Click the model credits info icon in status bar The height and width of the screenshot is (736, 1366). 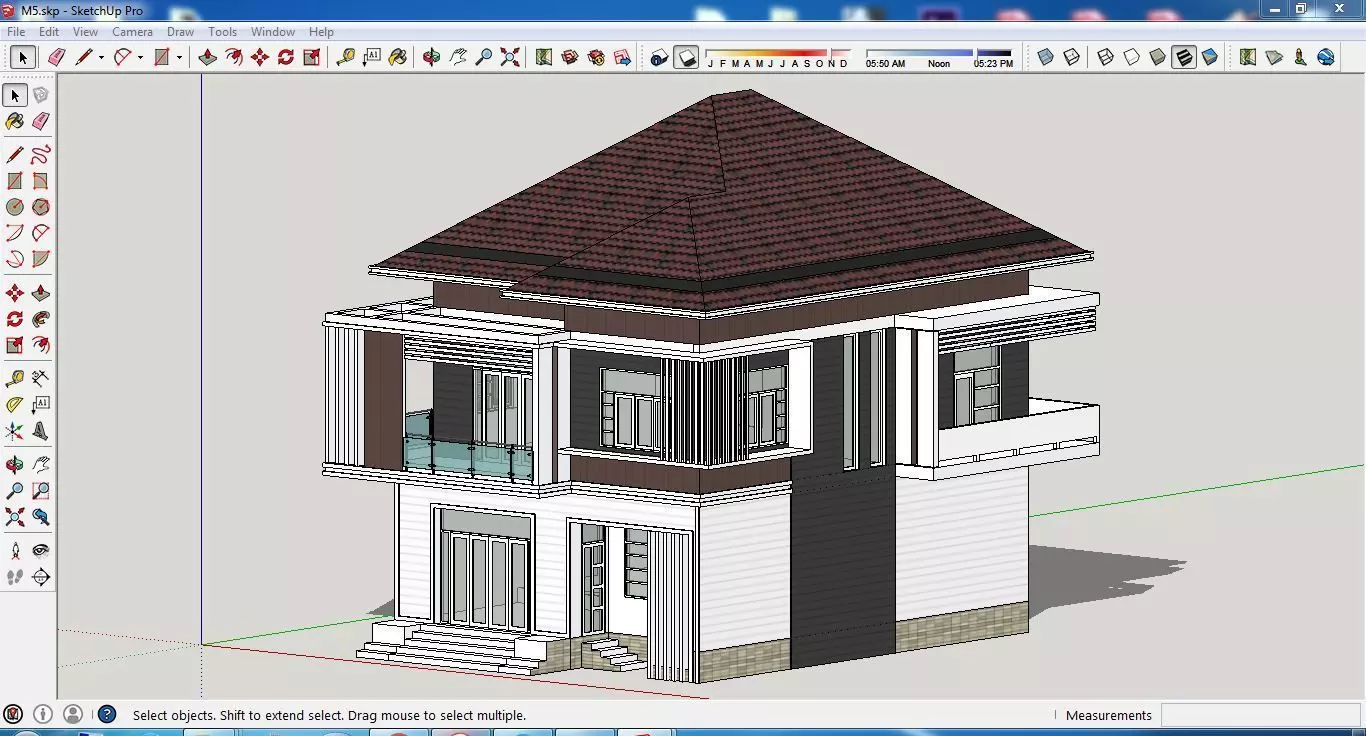pyautogui.click(x=43, y=715)
